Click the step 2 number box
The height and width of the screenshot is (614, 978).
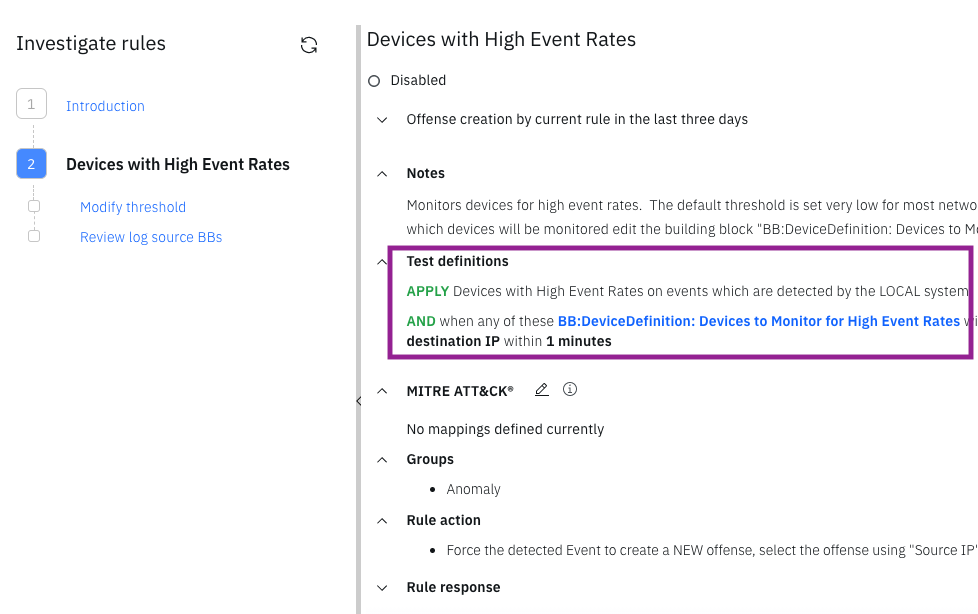pos(31,164)
